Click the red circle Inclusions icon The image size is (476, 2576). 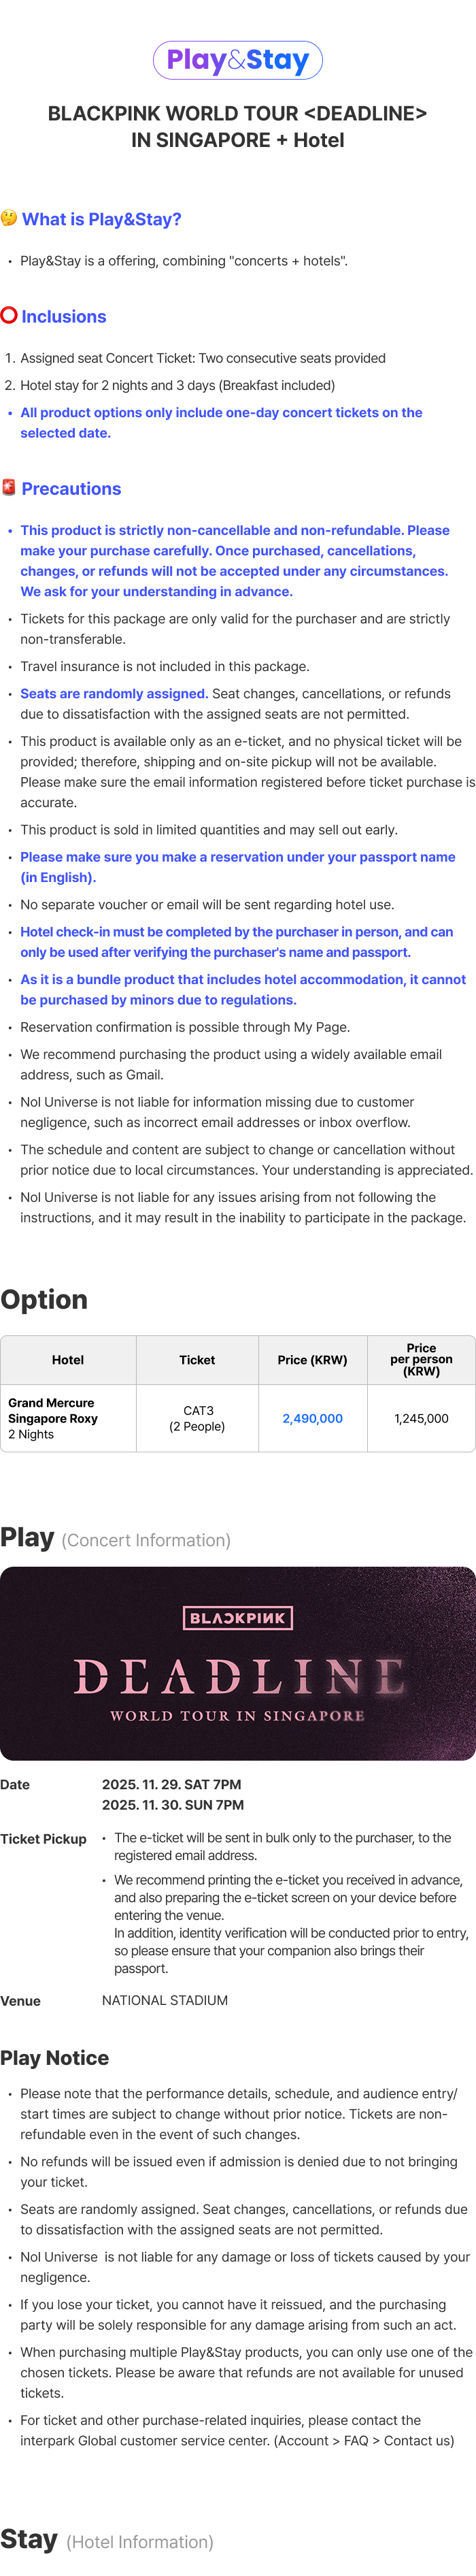[9, 315]
